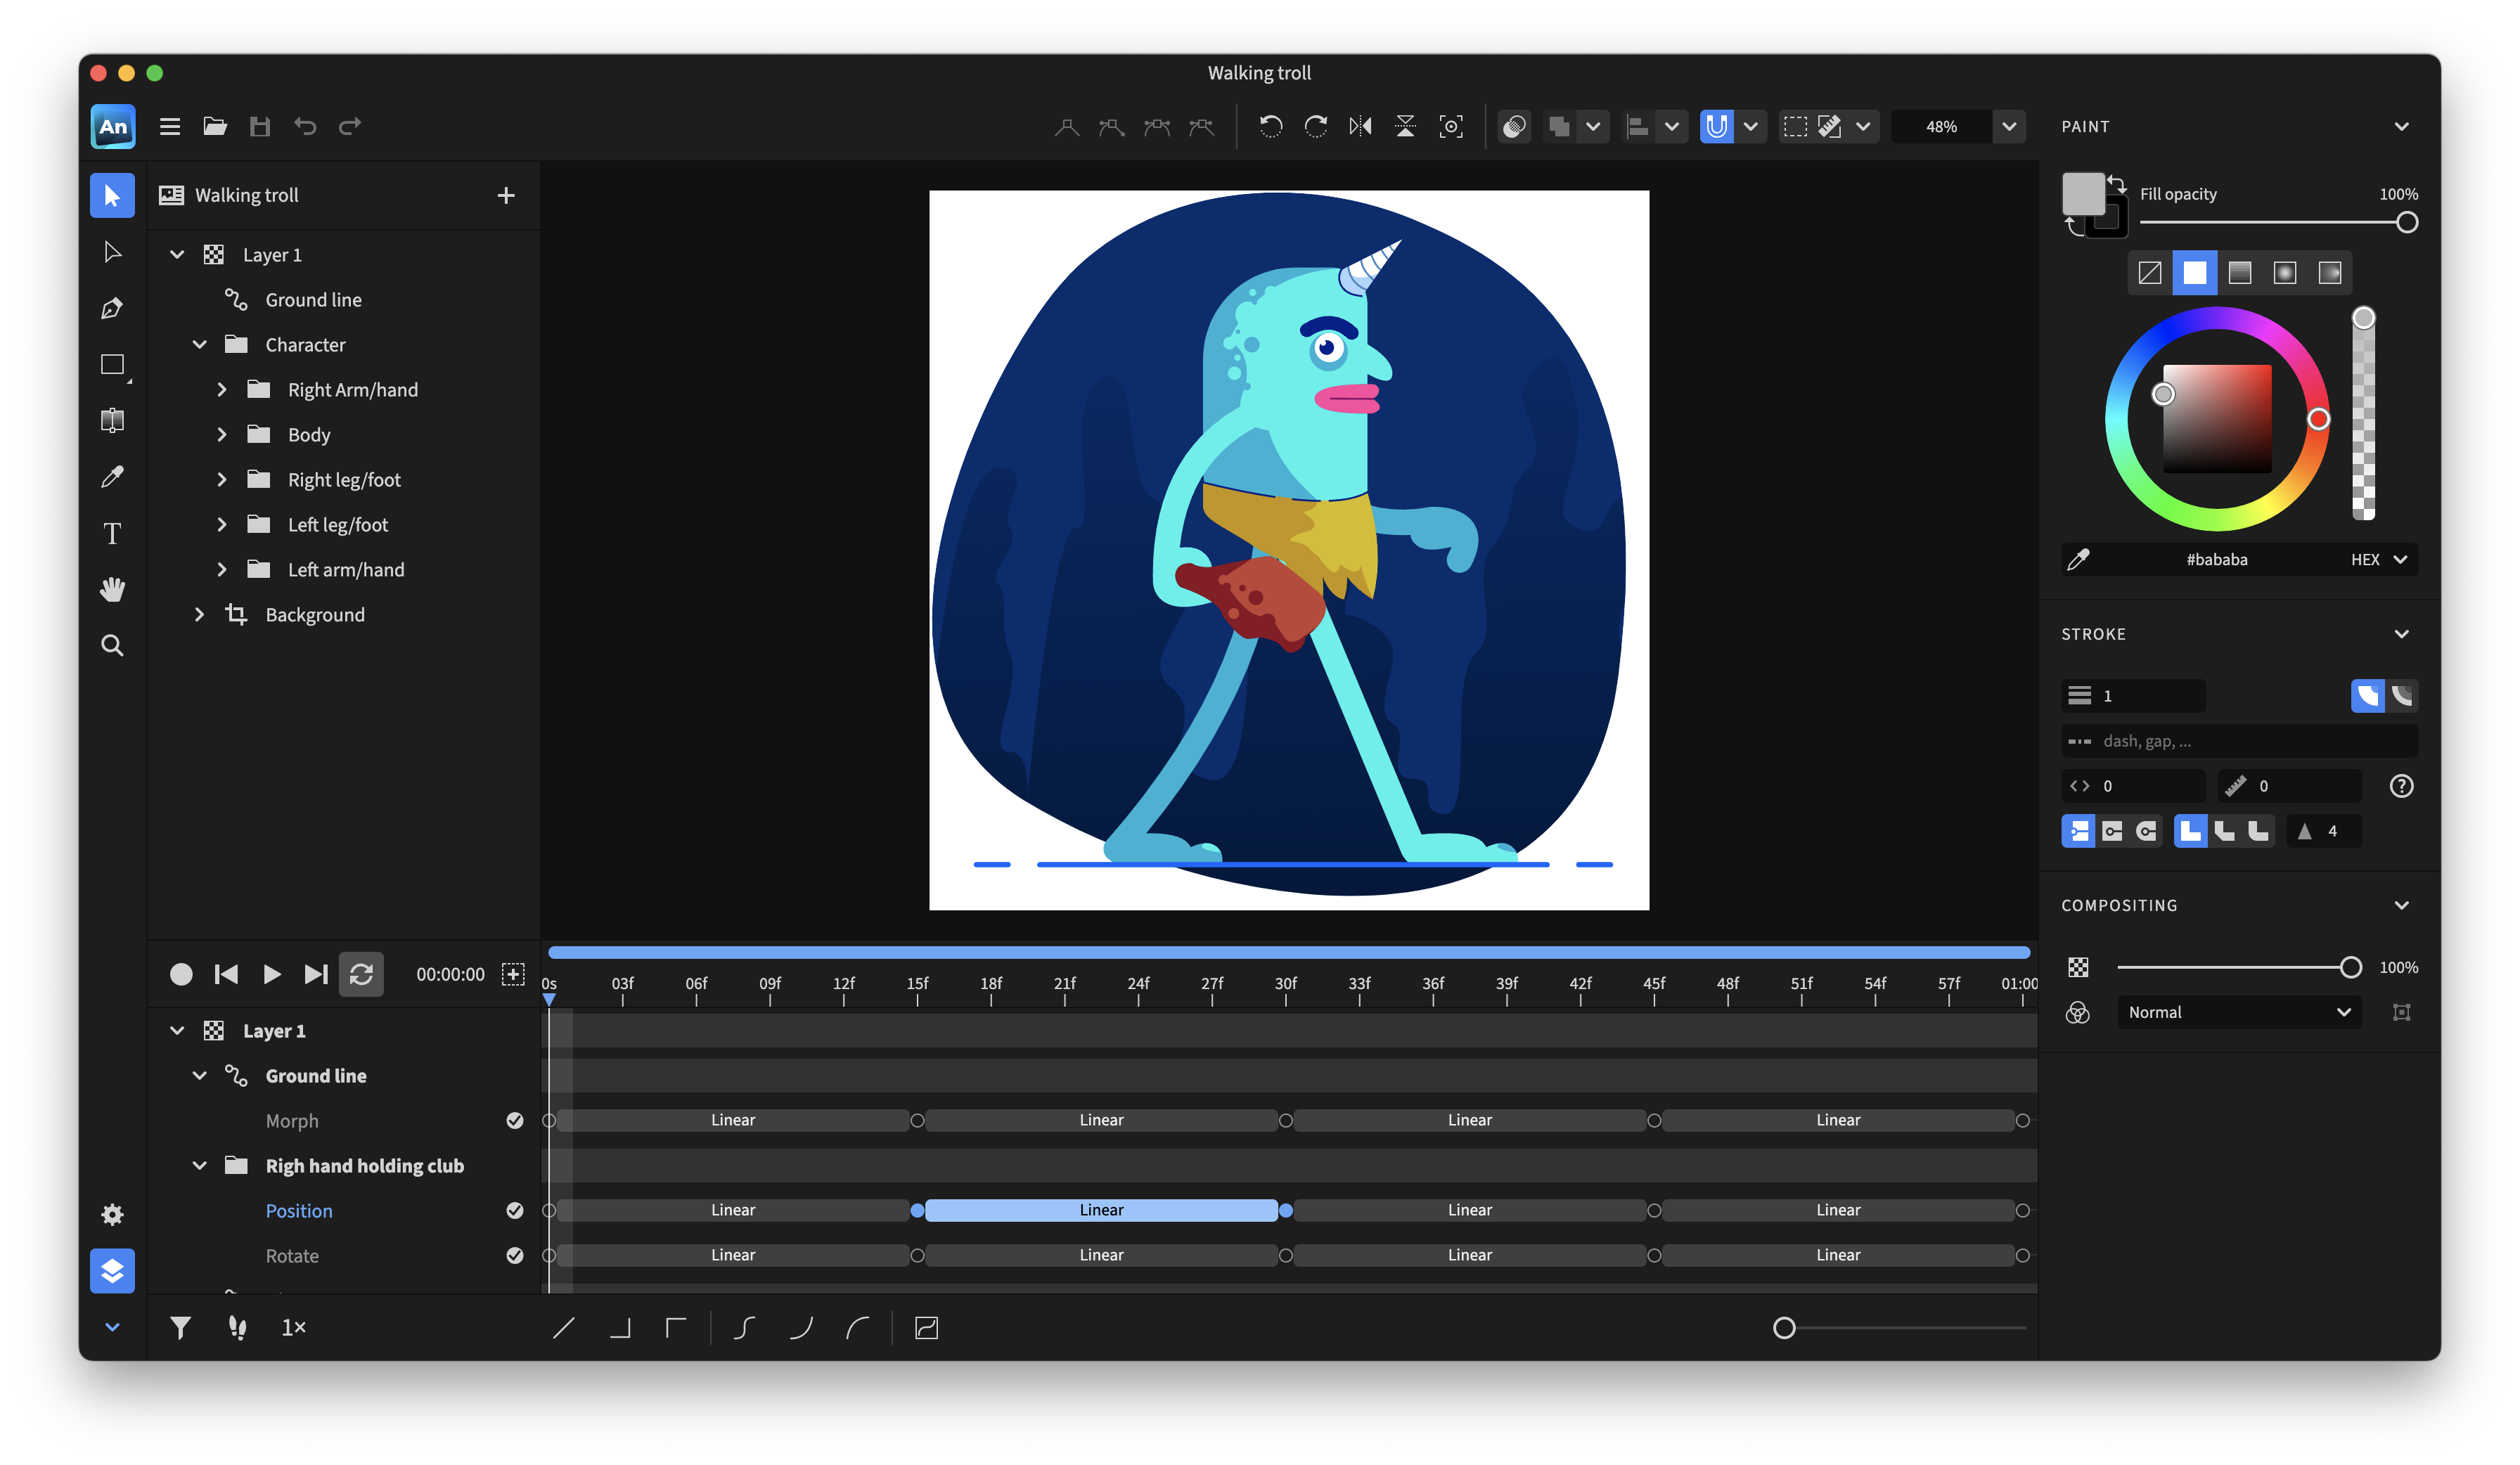Select the Text tool
The width and height of the screenshot is (2520, 1465).
(112, 533)
